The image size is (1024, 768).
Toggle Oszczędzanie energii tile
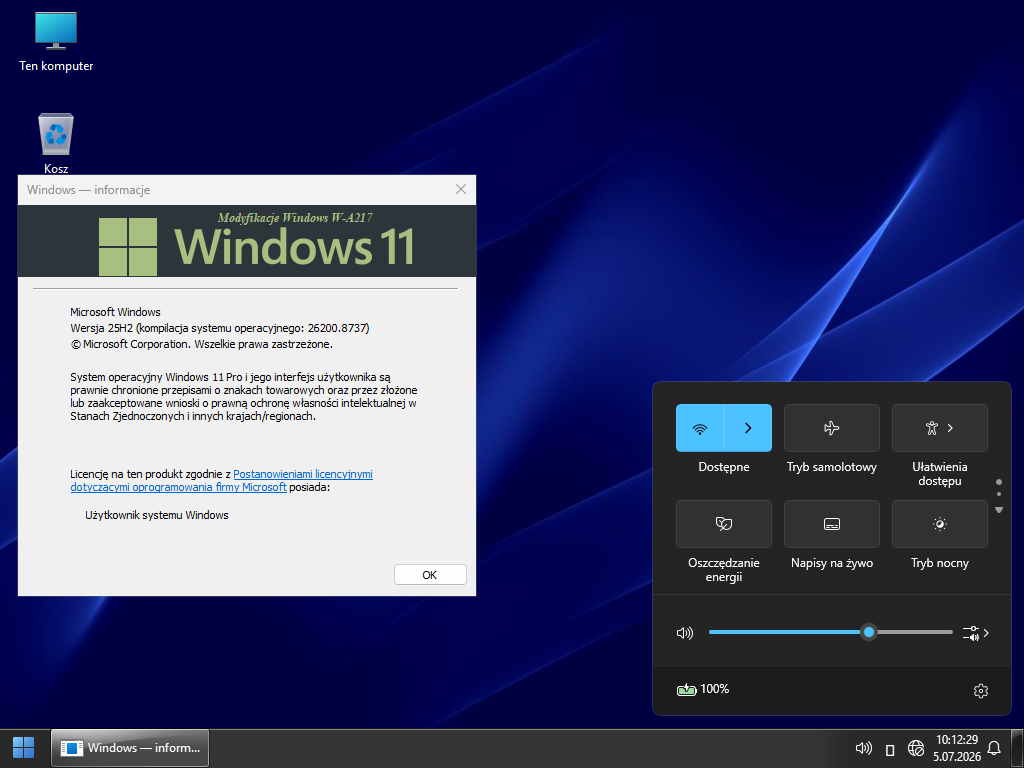(724, 524)
